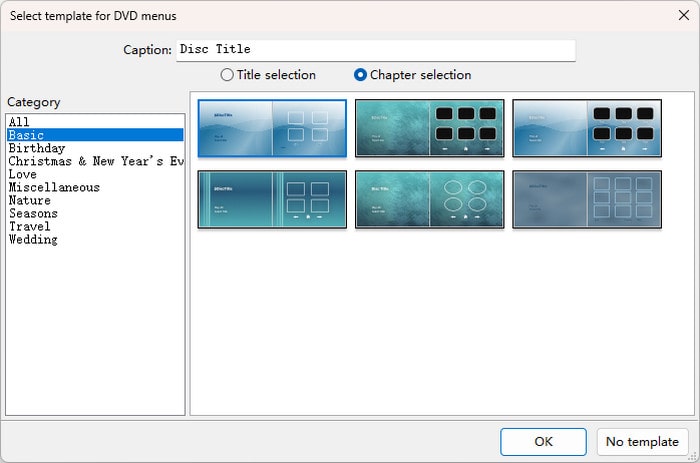This screenshot has width=700, height=463.
Task: Pick the gray template with nine frames
Action: click(586, 199)
